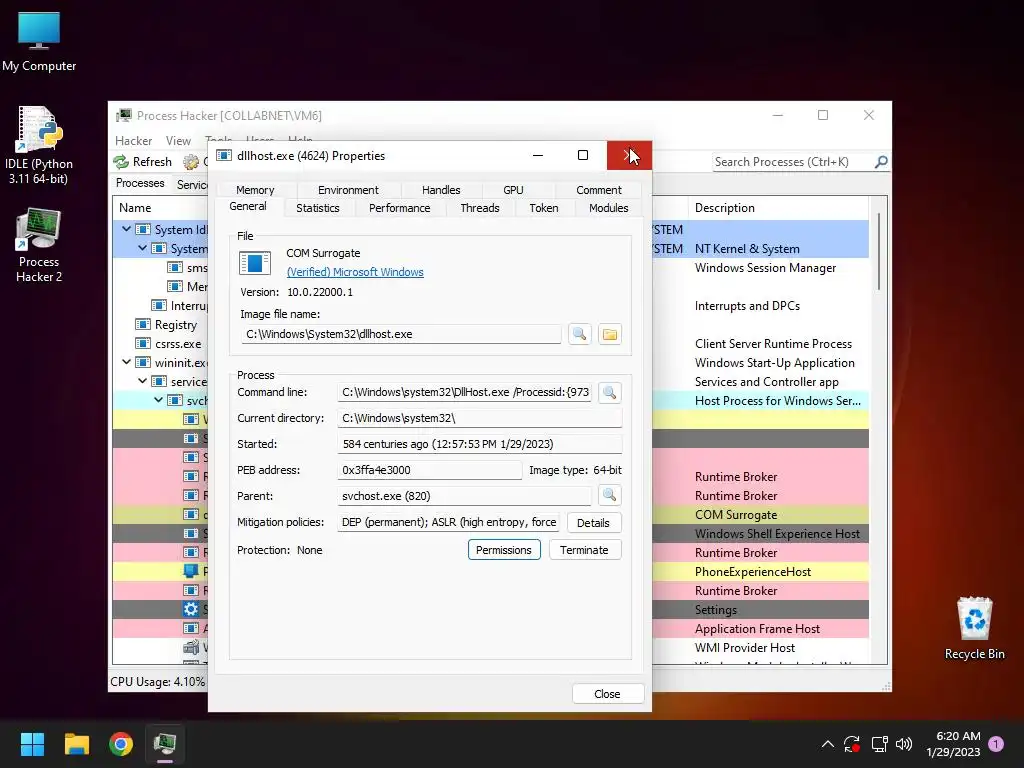Click Process Hacker taskbar icon
Image resolution: width=1024 pixels, height=768 pixels.
click(x=165, y=744)
